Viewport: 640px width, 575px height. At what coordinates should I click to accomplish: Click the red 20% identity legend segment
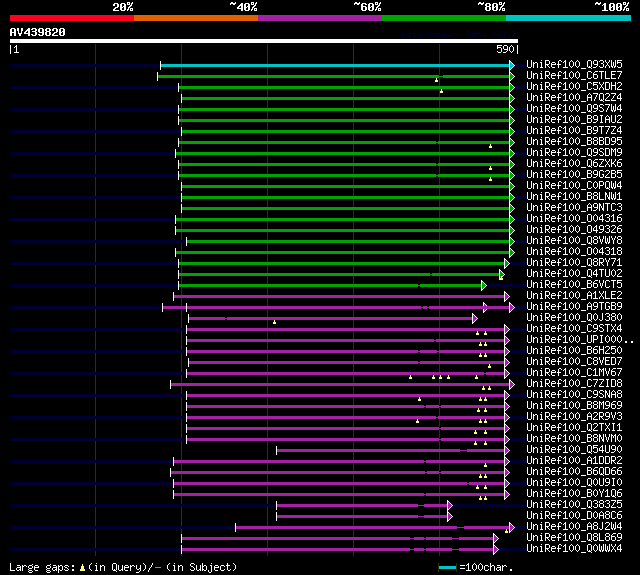(x=72, y=18)
